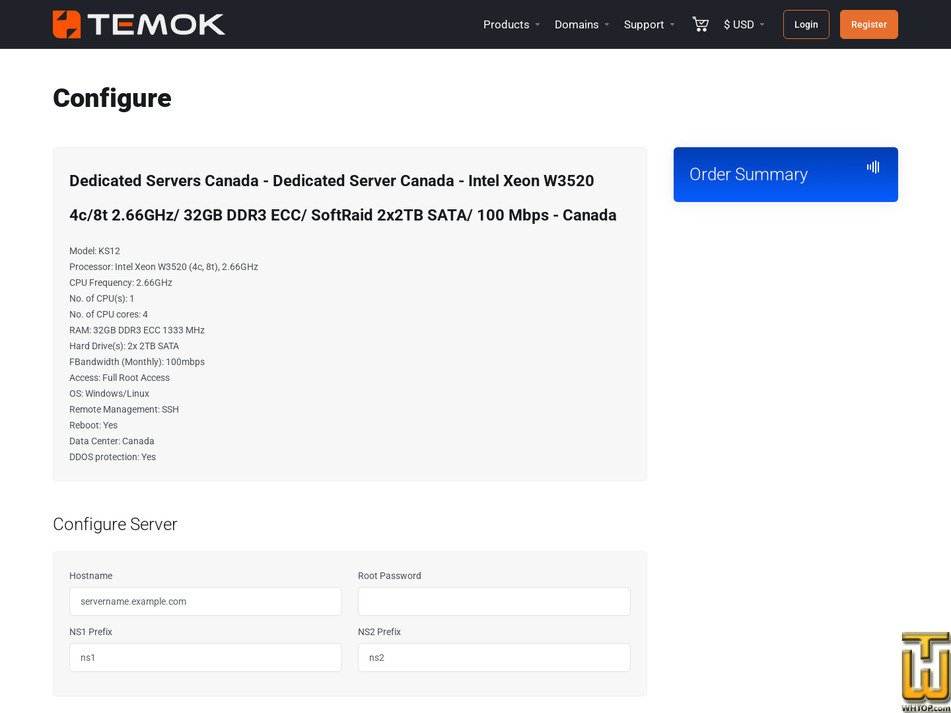The image size is (951, 713).
Task: Click the Login button
Action: pyautogui.click(x=806, y=24)
